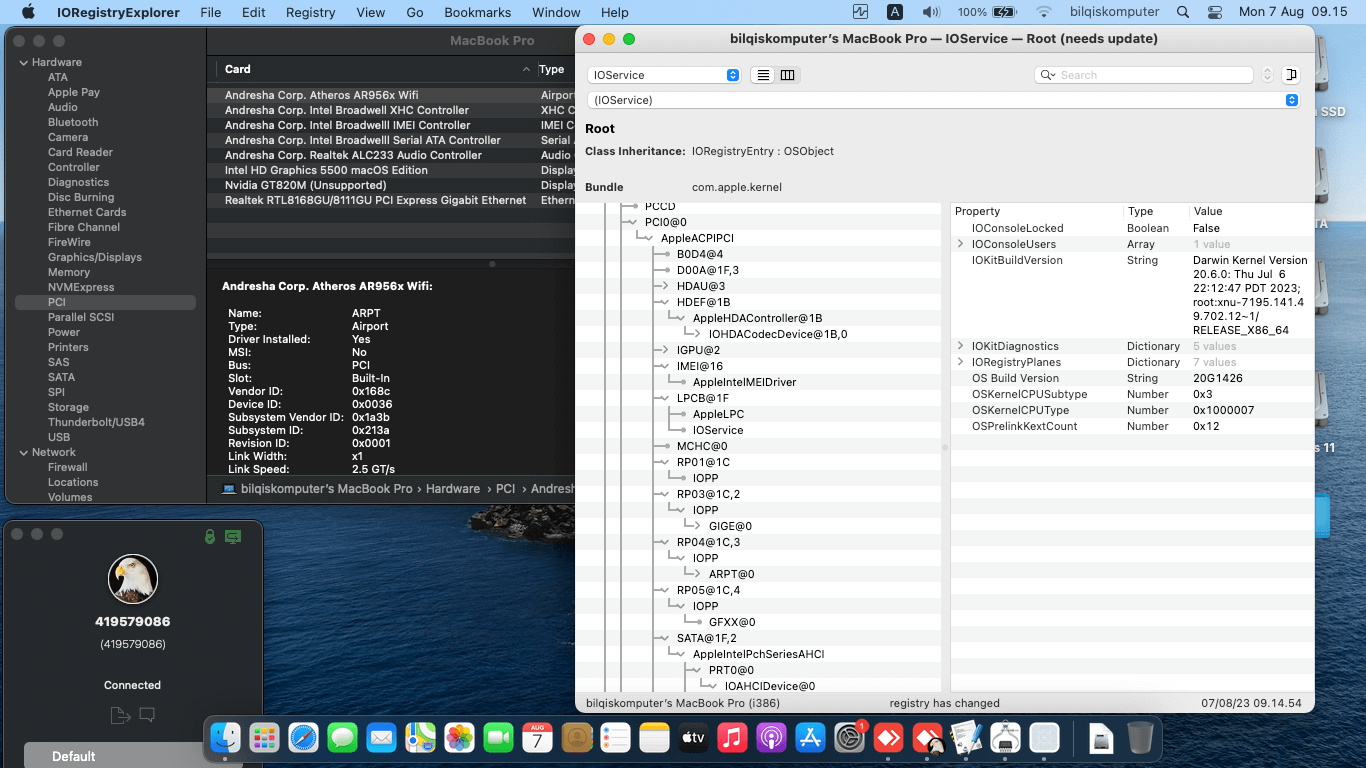Open Control Center in the menu bar
This screenshot has height=768, width=1366.
coord(1215,12)
